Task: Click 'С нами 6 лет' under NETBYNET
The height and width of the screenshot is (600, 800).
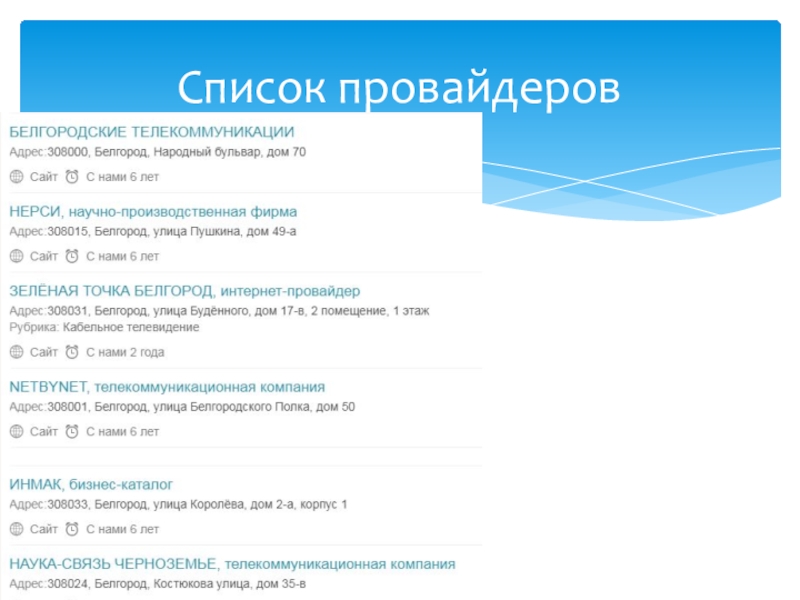Action: [x=122, y=432]
